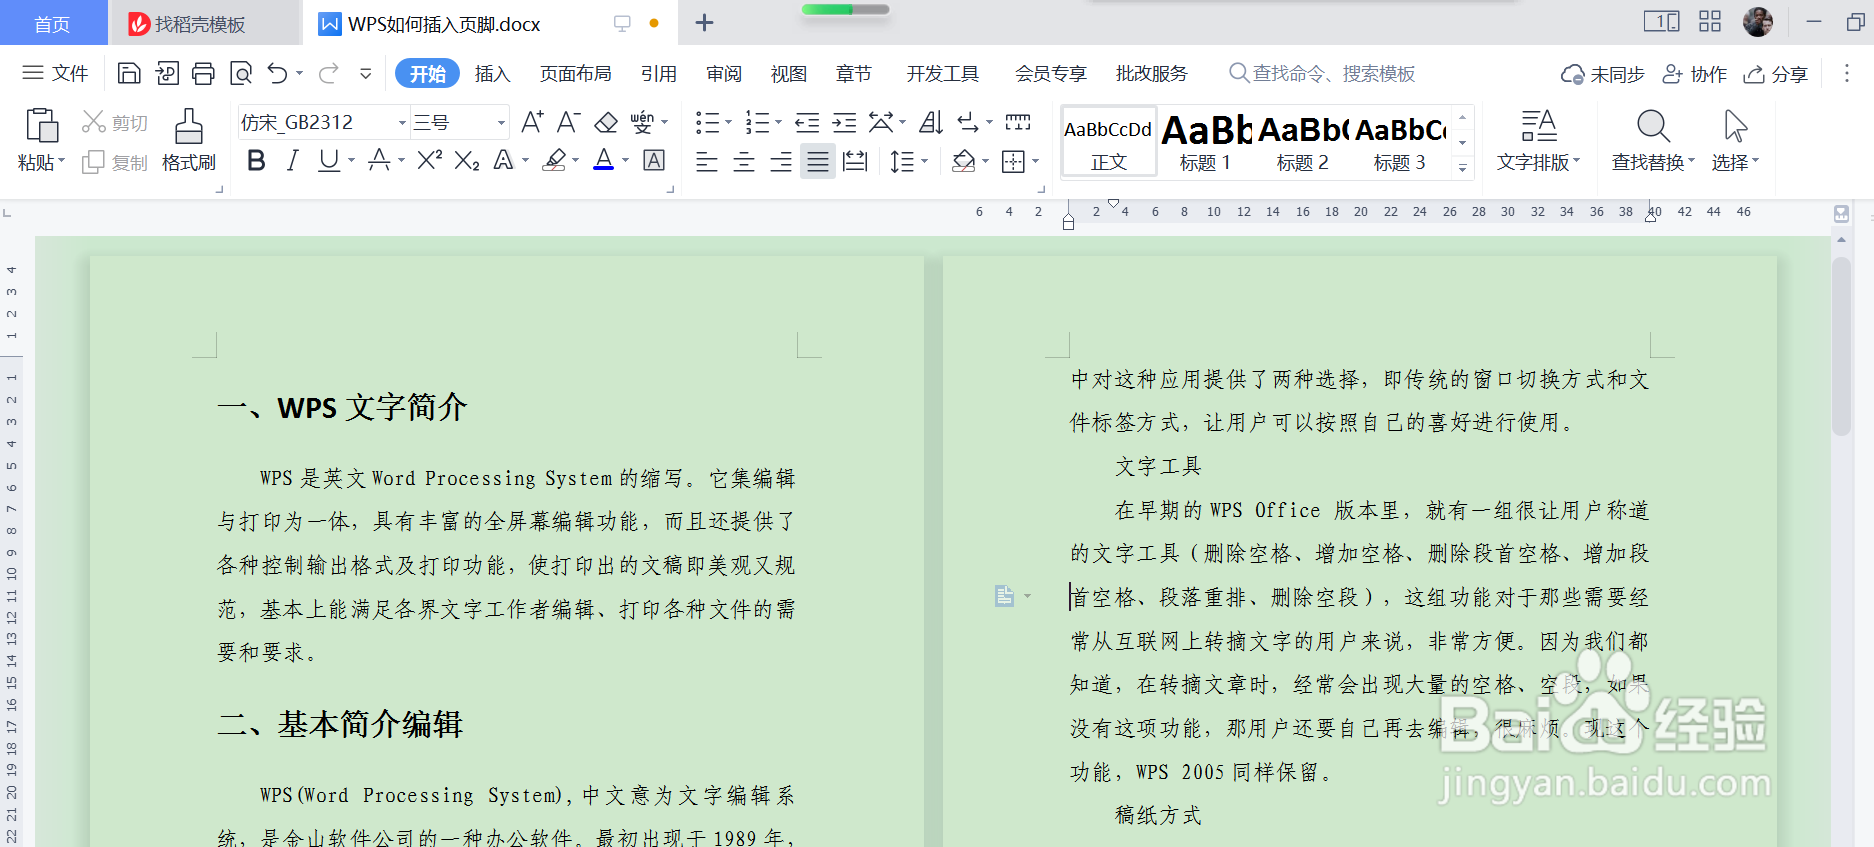1874x847 pixels.
Task: Click the Redo arrow icon
Action: click(x=328, y=73)
